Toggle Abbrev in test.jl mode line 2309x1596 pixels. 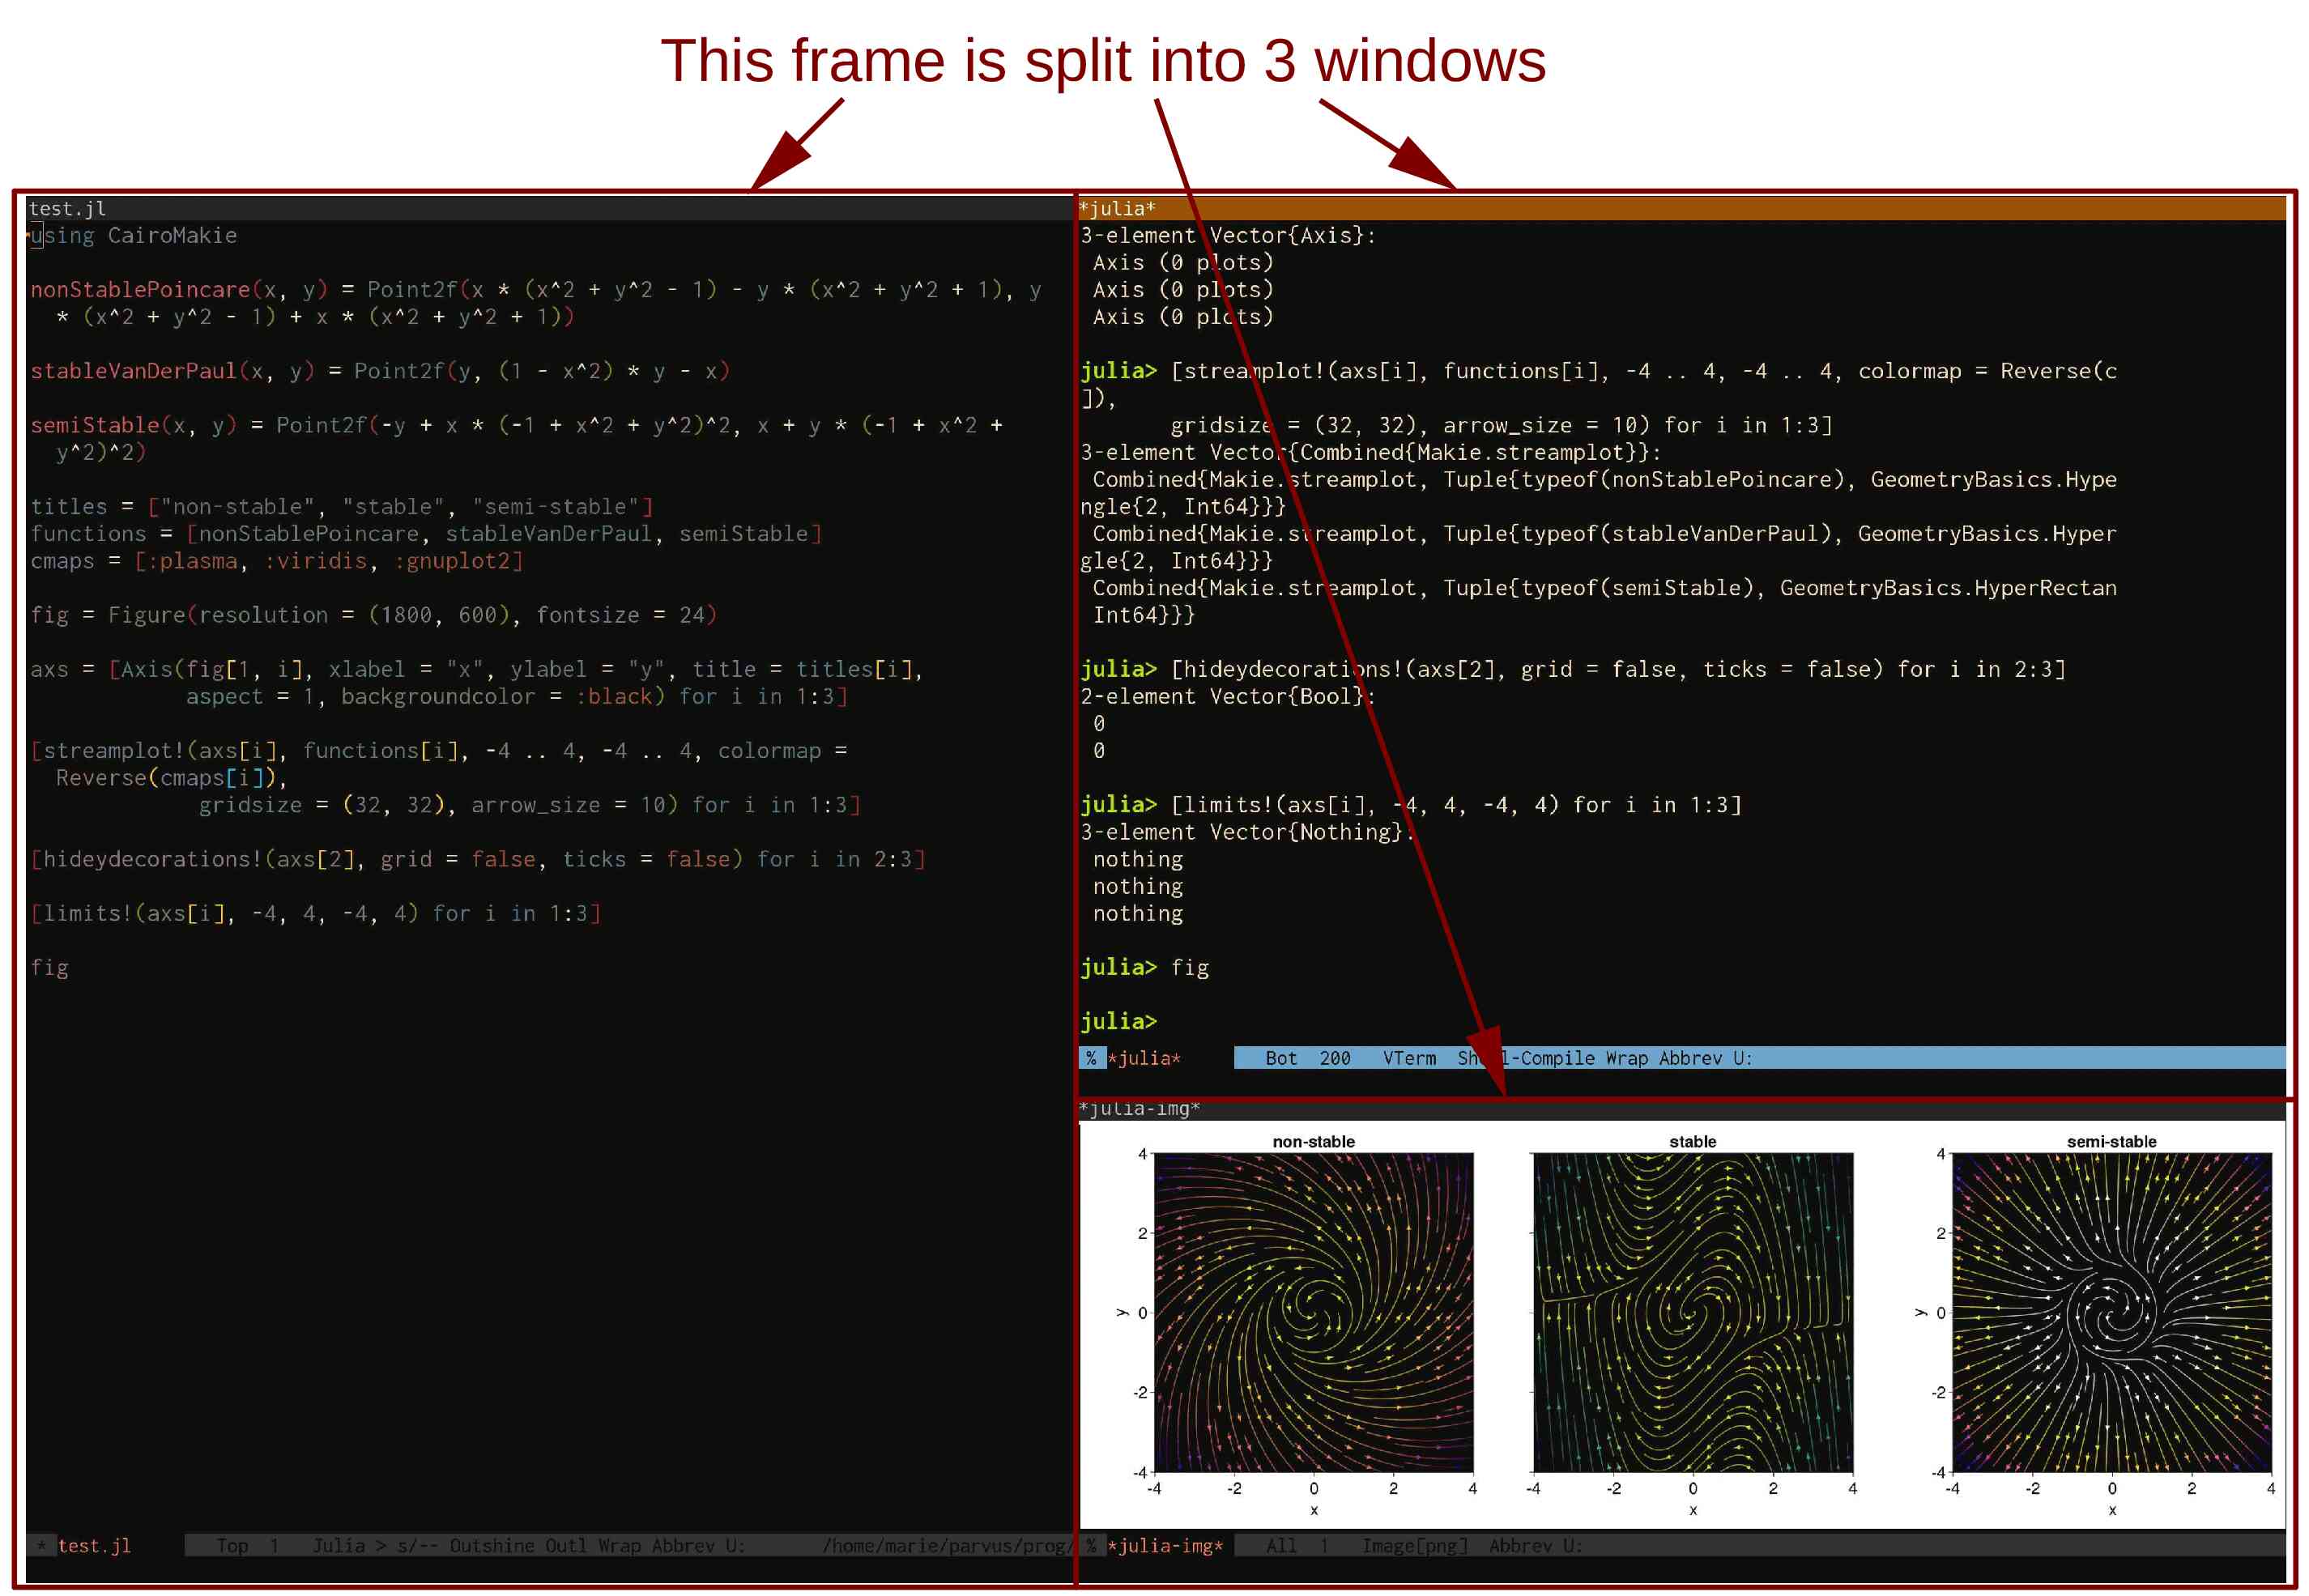tap(683, 1545)
